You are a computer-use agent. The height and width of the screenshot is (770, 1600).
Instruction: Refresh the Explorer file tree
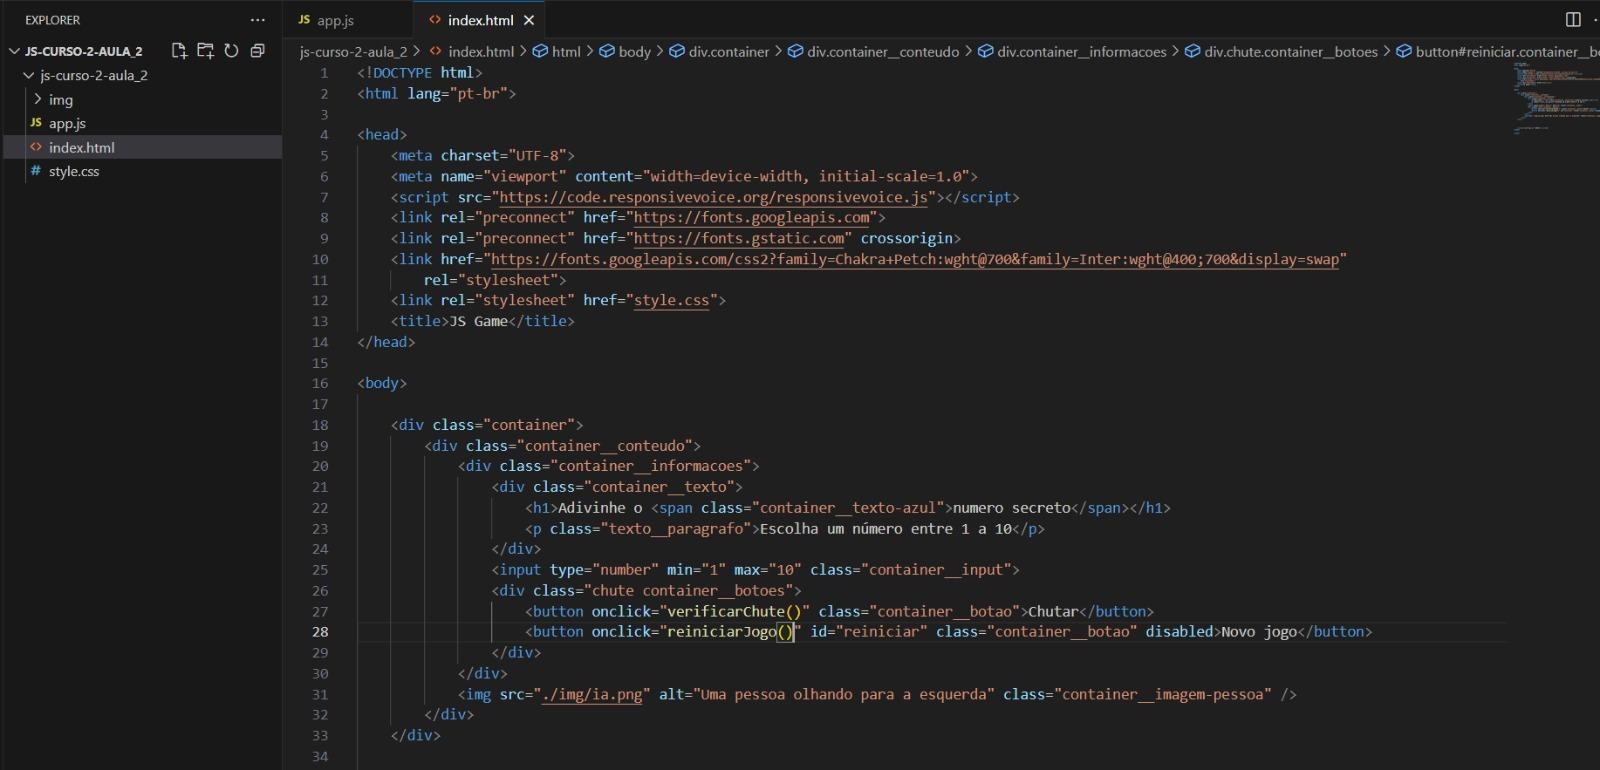[x=231, y=51]
